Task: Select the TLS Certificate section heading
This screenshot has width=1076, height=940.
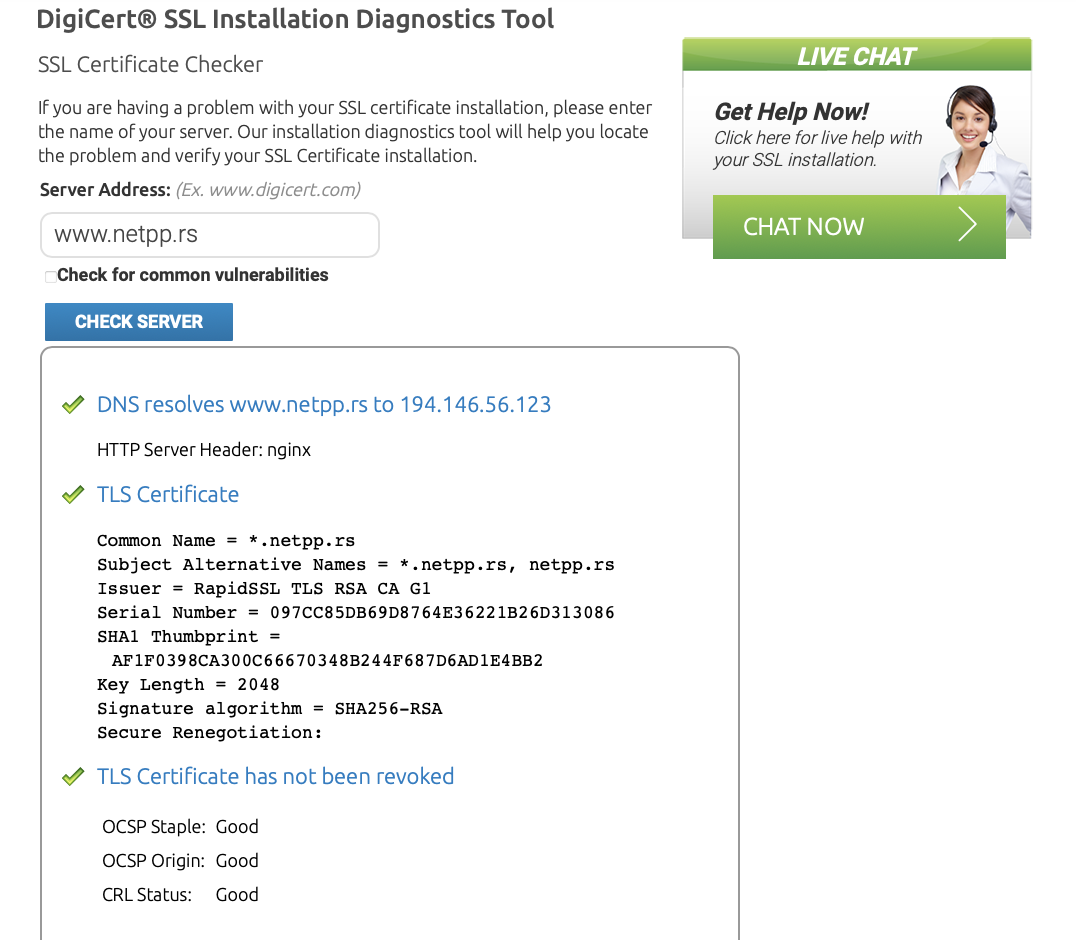Action: pos(168,495)
